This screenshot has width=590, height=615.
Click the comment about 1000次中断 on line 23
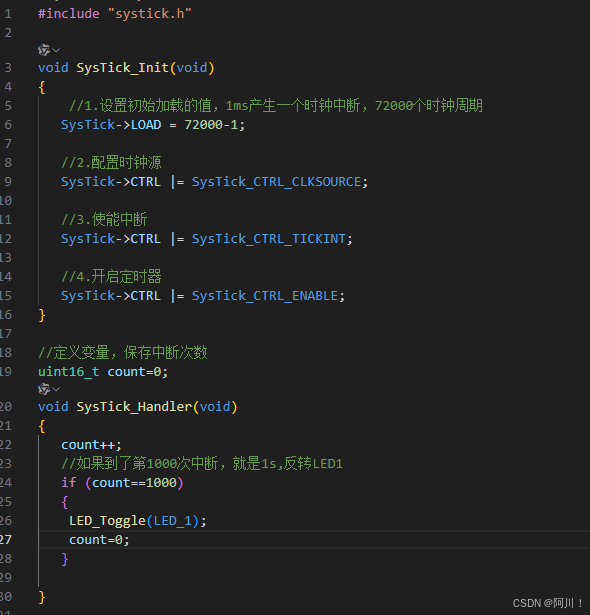(x=202, y=464)
